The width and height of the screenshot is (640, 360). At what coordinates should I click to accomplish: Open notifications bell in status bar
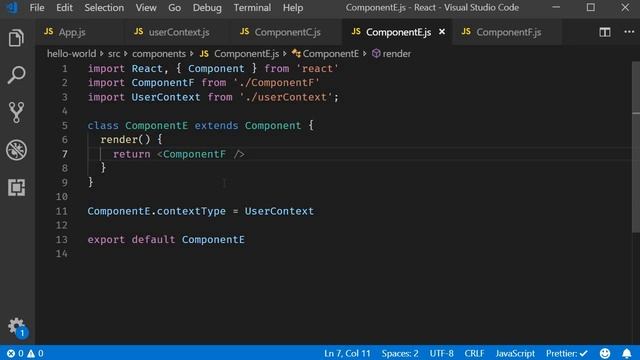coord(627,353)
